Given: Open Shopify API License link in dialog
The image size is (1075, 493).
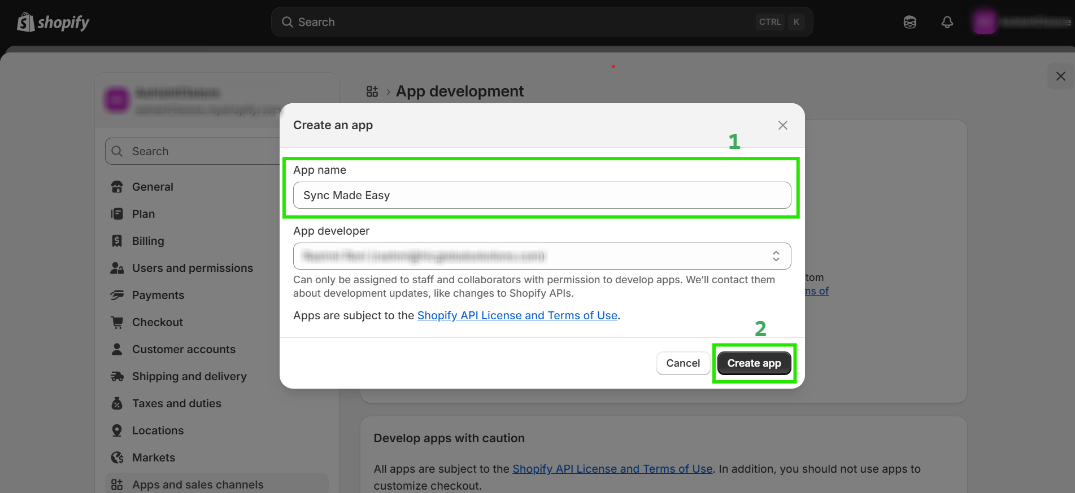Looking at the screenshot, I should coord(517,315).
